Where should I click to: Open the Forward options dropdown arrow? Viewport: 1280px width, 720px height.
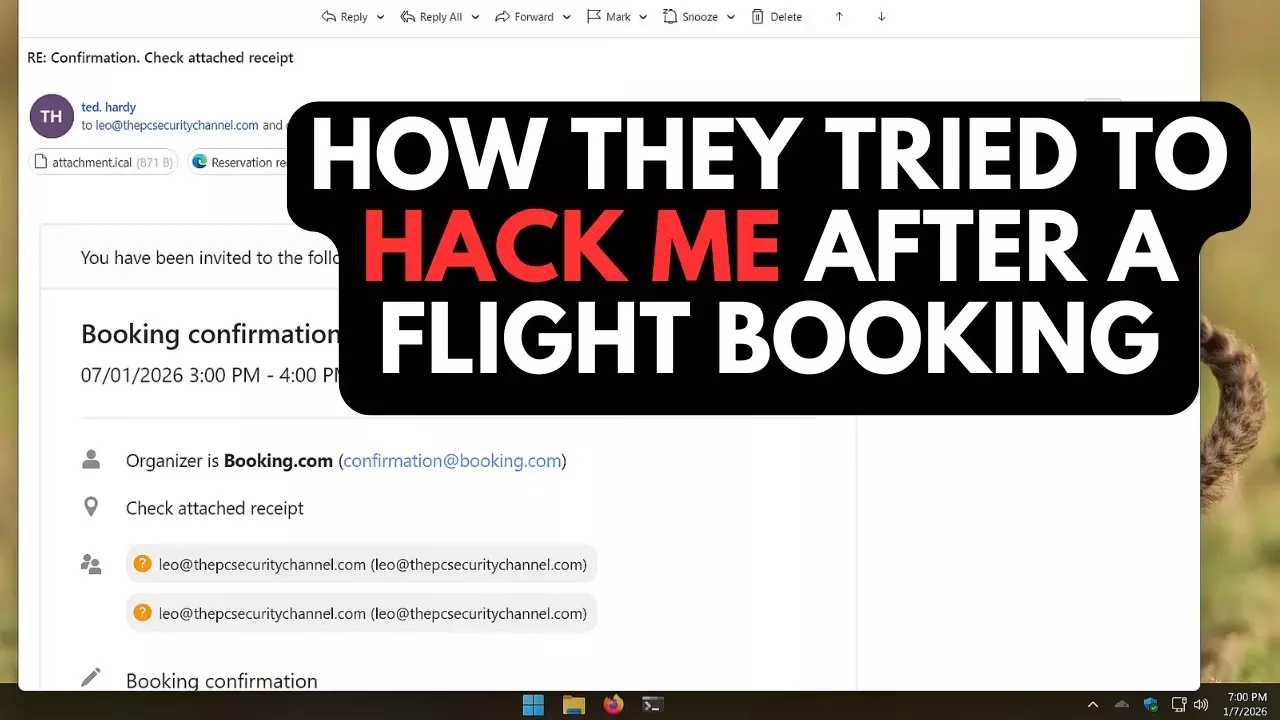(567, 17)
